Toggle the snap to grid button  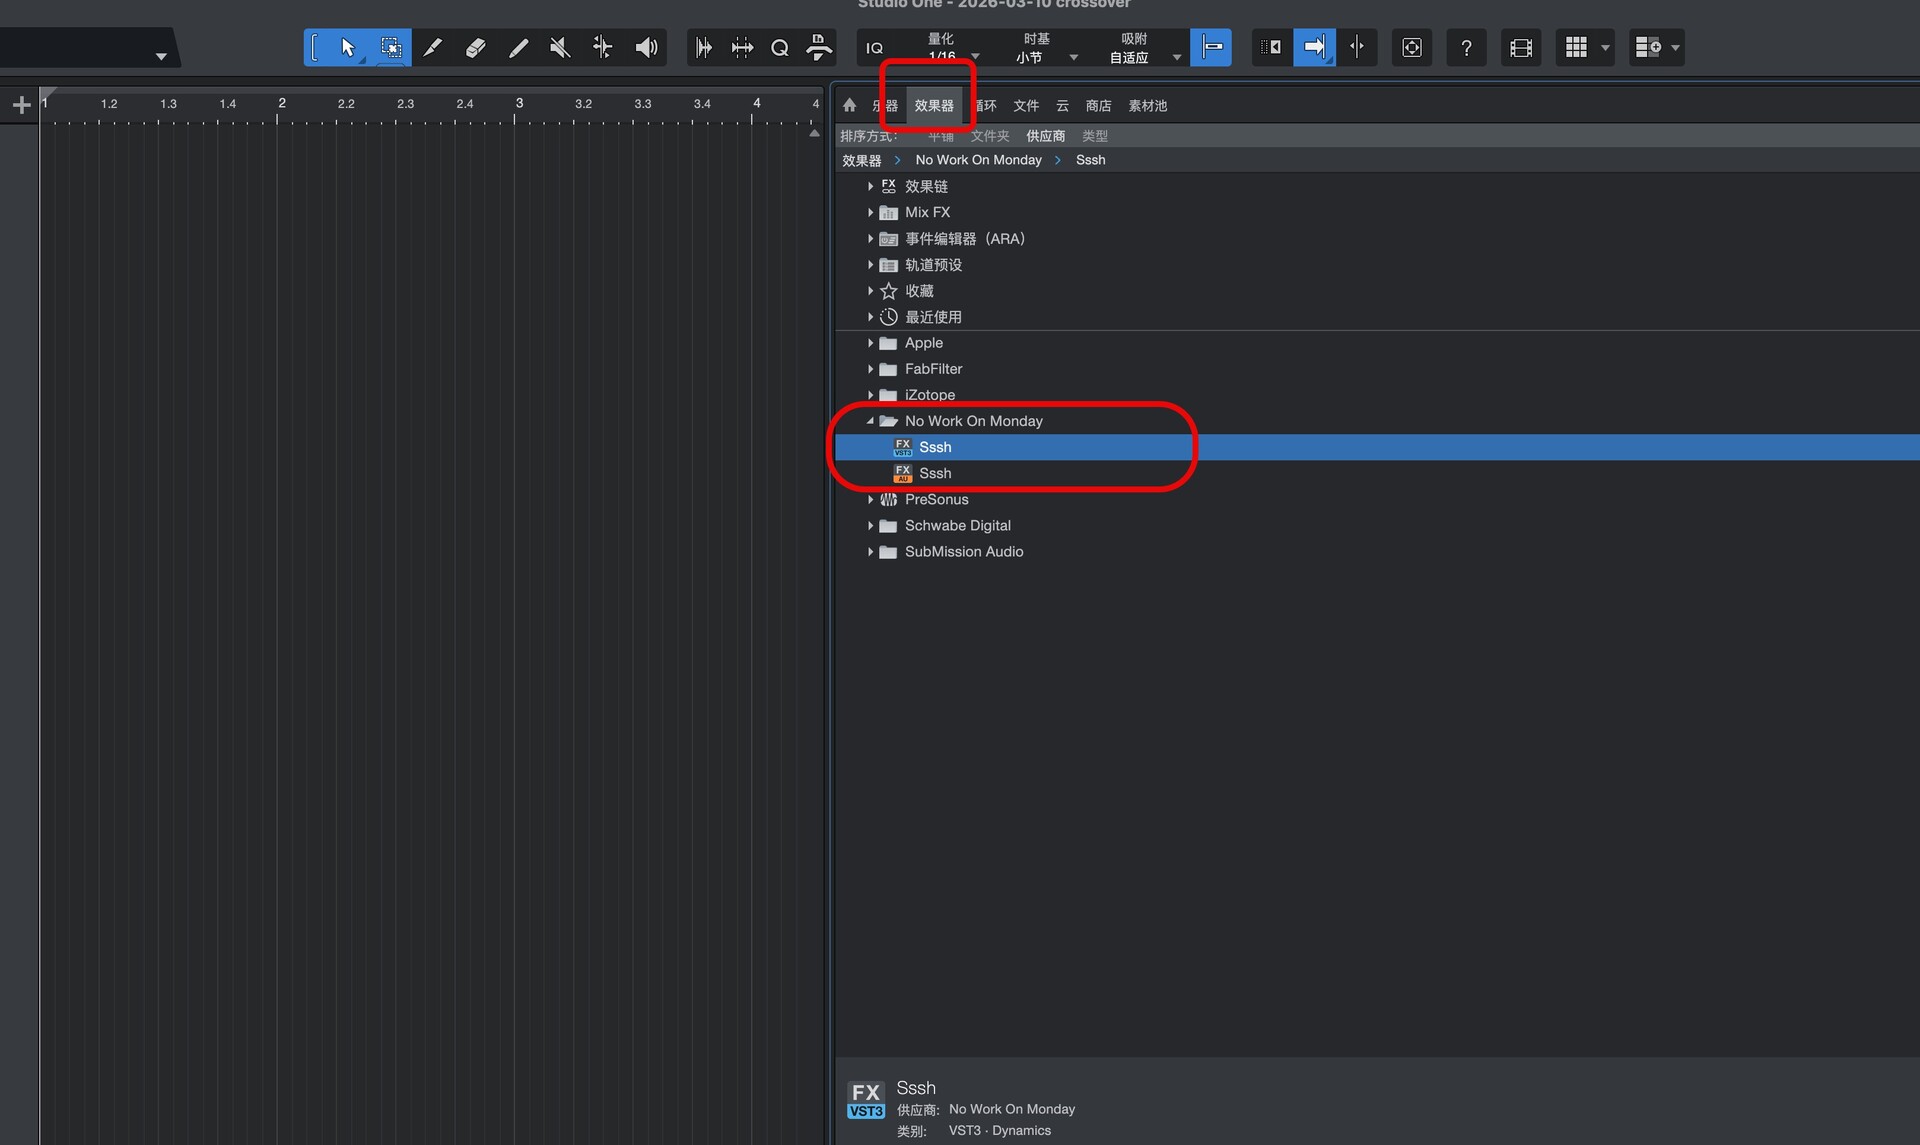tap(1211, 47)
